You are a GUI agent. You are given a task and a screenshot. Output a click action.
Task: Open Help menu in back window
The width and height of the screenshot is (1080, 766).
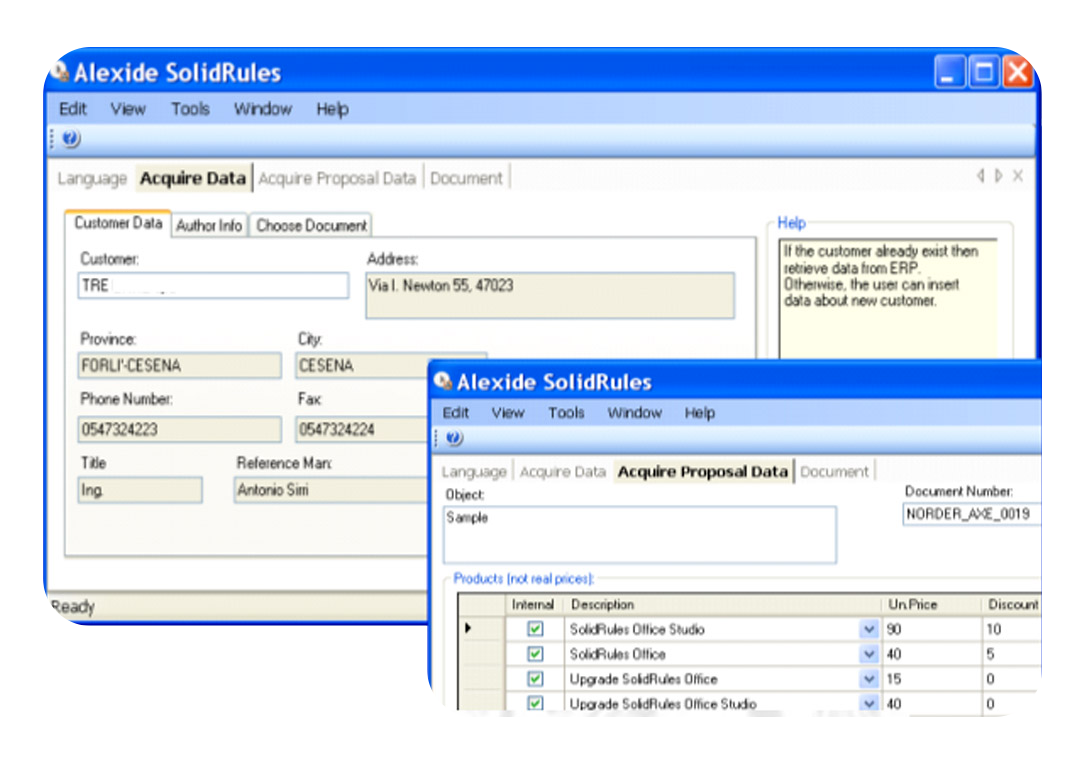point(332,109)
